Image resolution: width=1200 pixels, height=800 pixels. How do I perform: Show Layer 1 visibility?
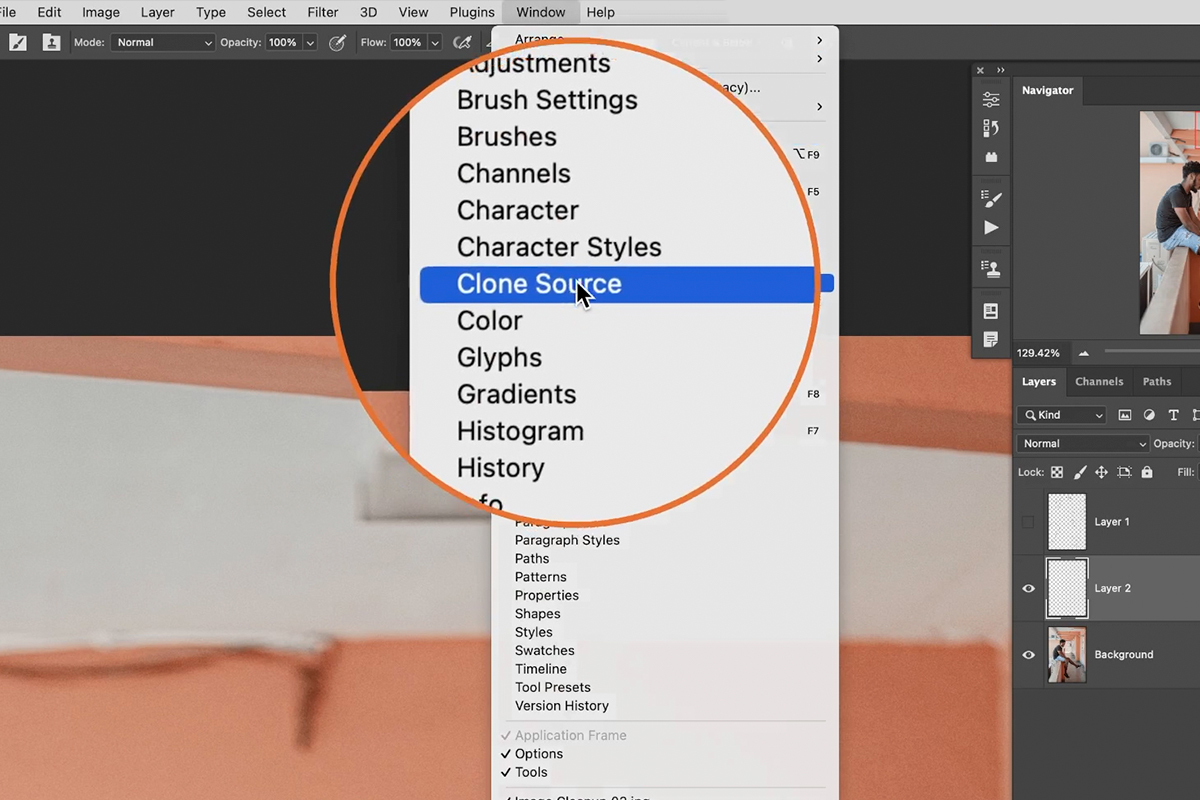coord(1028,521)
